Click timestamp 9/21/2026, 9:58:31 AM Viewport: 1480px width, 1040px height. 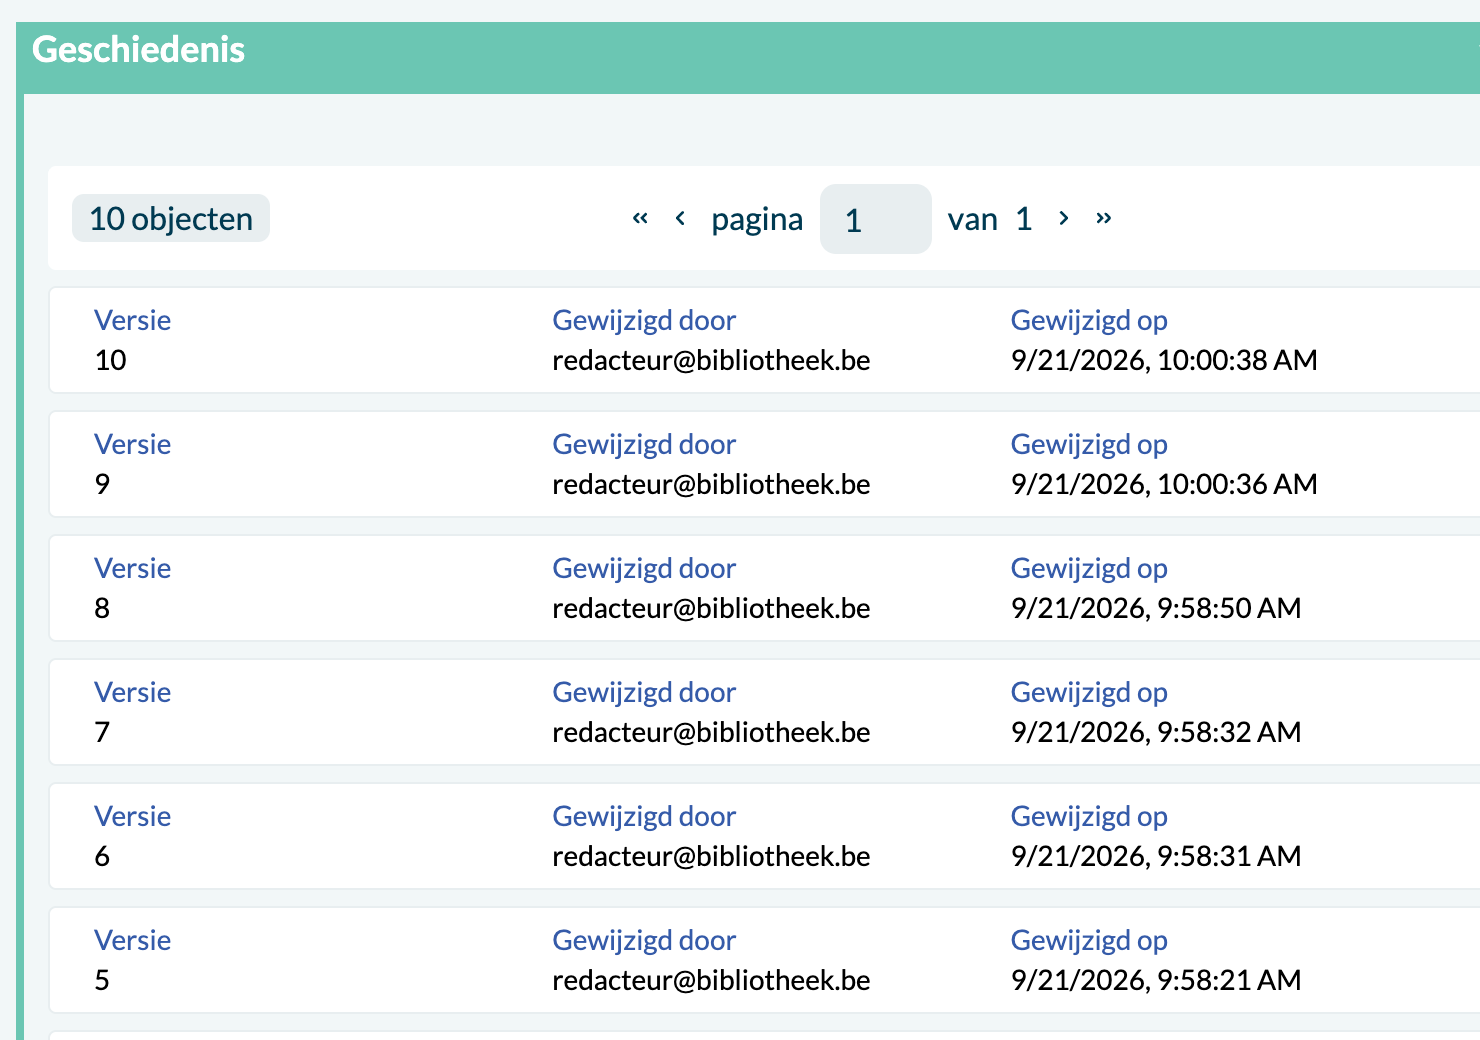tap(1156, 856)
